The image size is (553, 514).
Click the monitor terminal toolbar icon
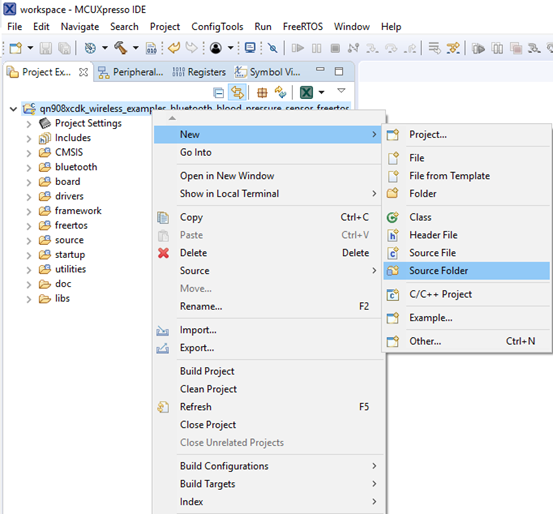[250, 48]
